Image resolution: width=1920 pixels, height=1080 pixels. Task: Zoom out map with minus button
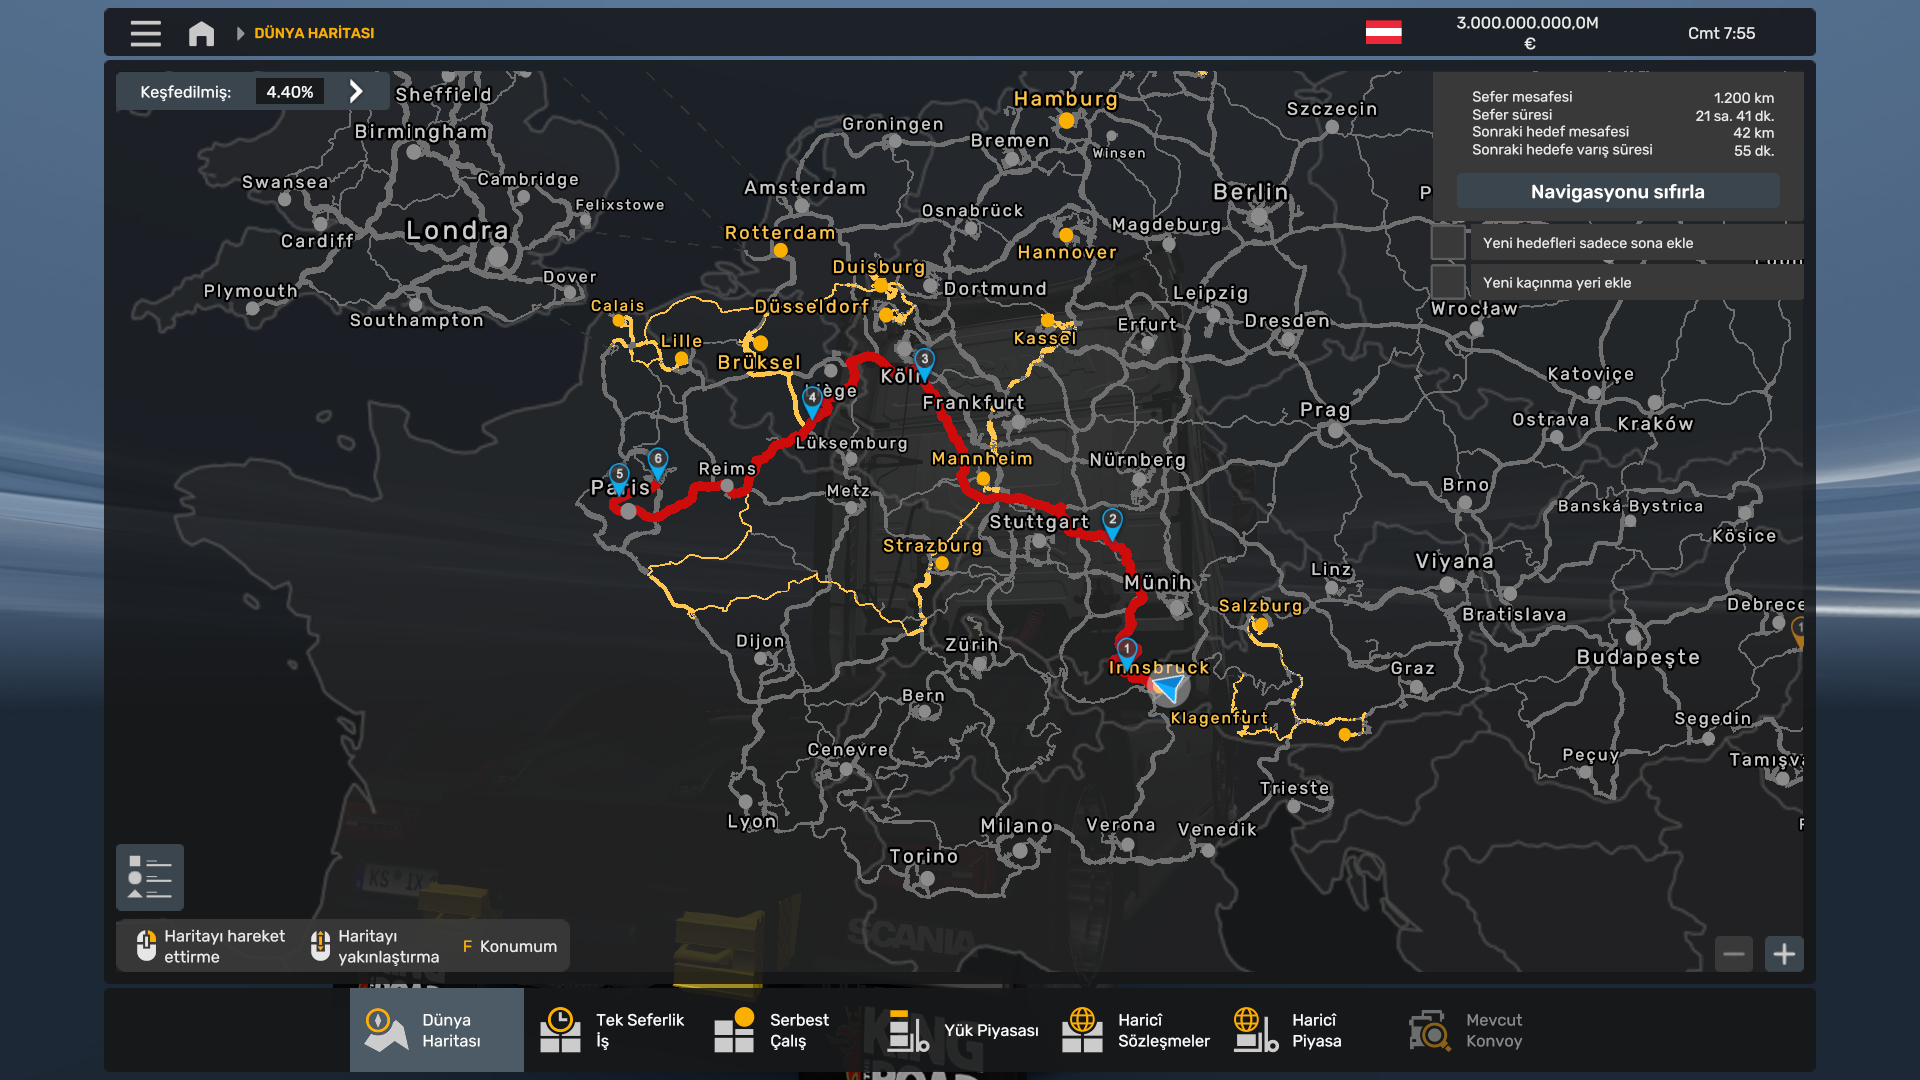click(1734, 954)
